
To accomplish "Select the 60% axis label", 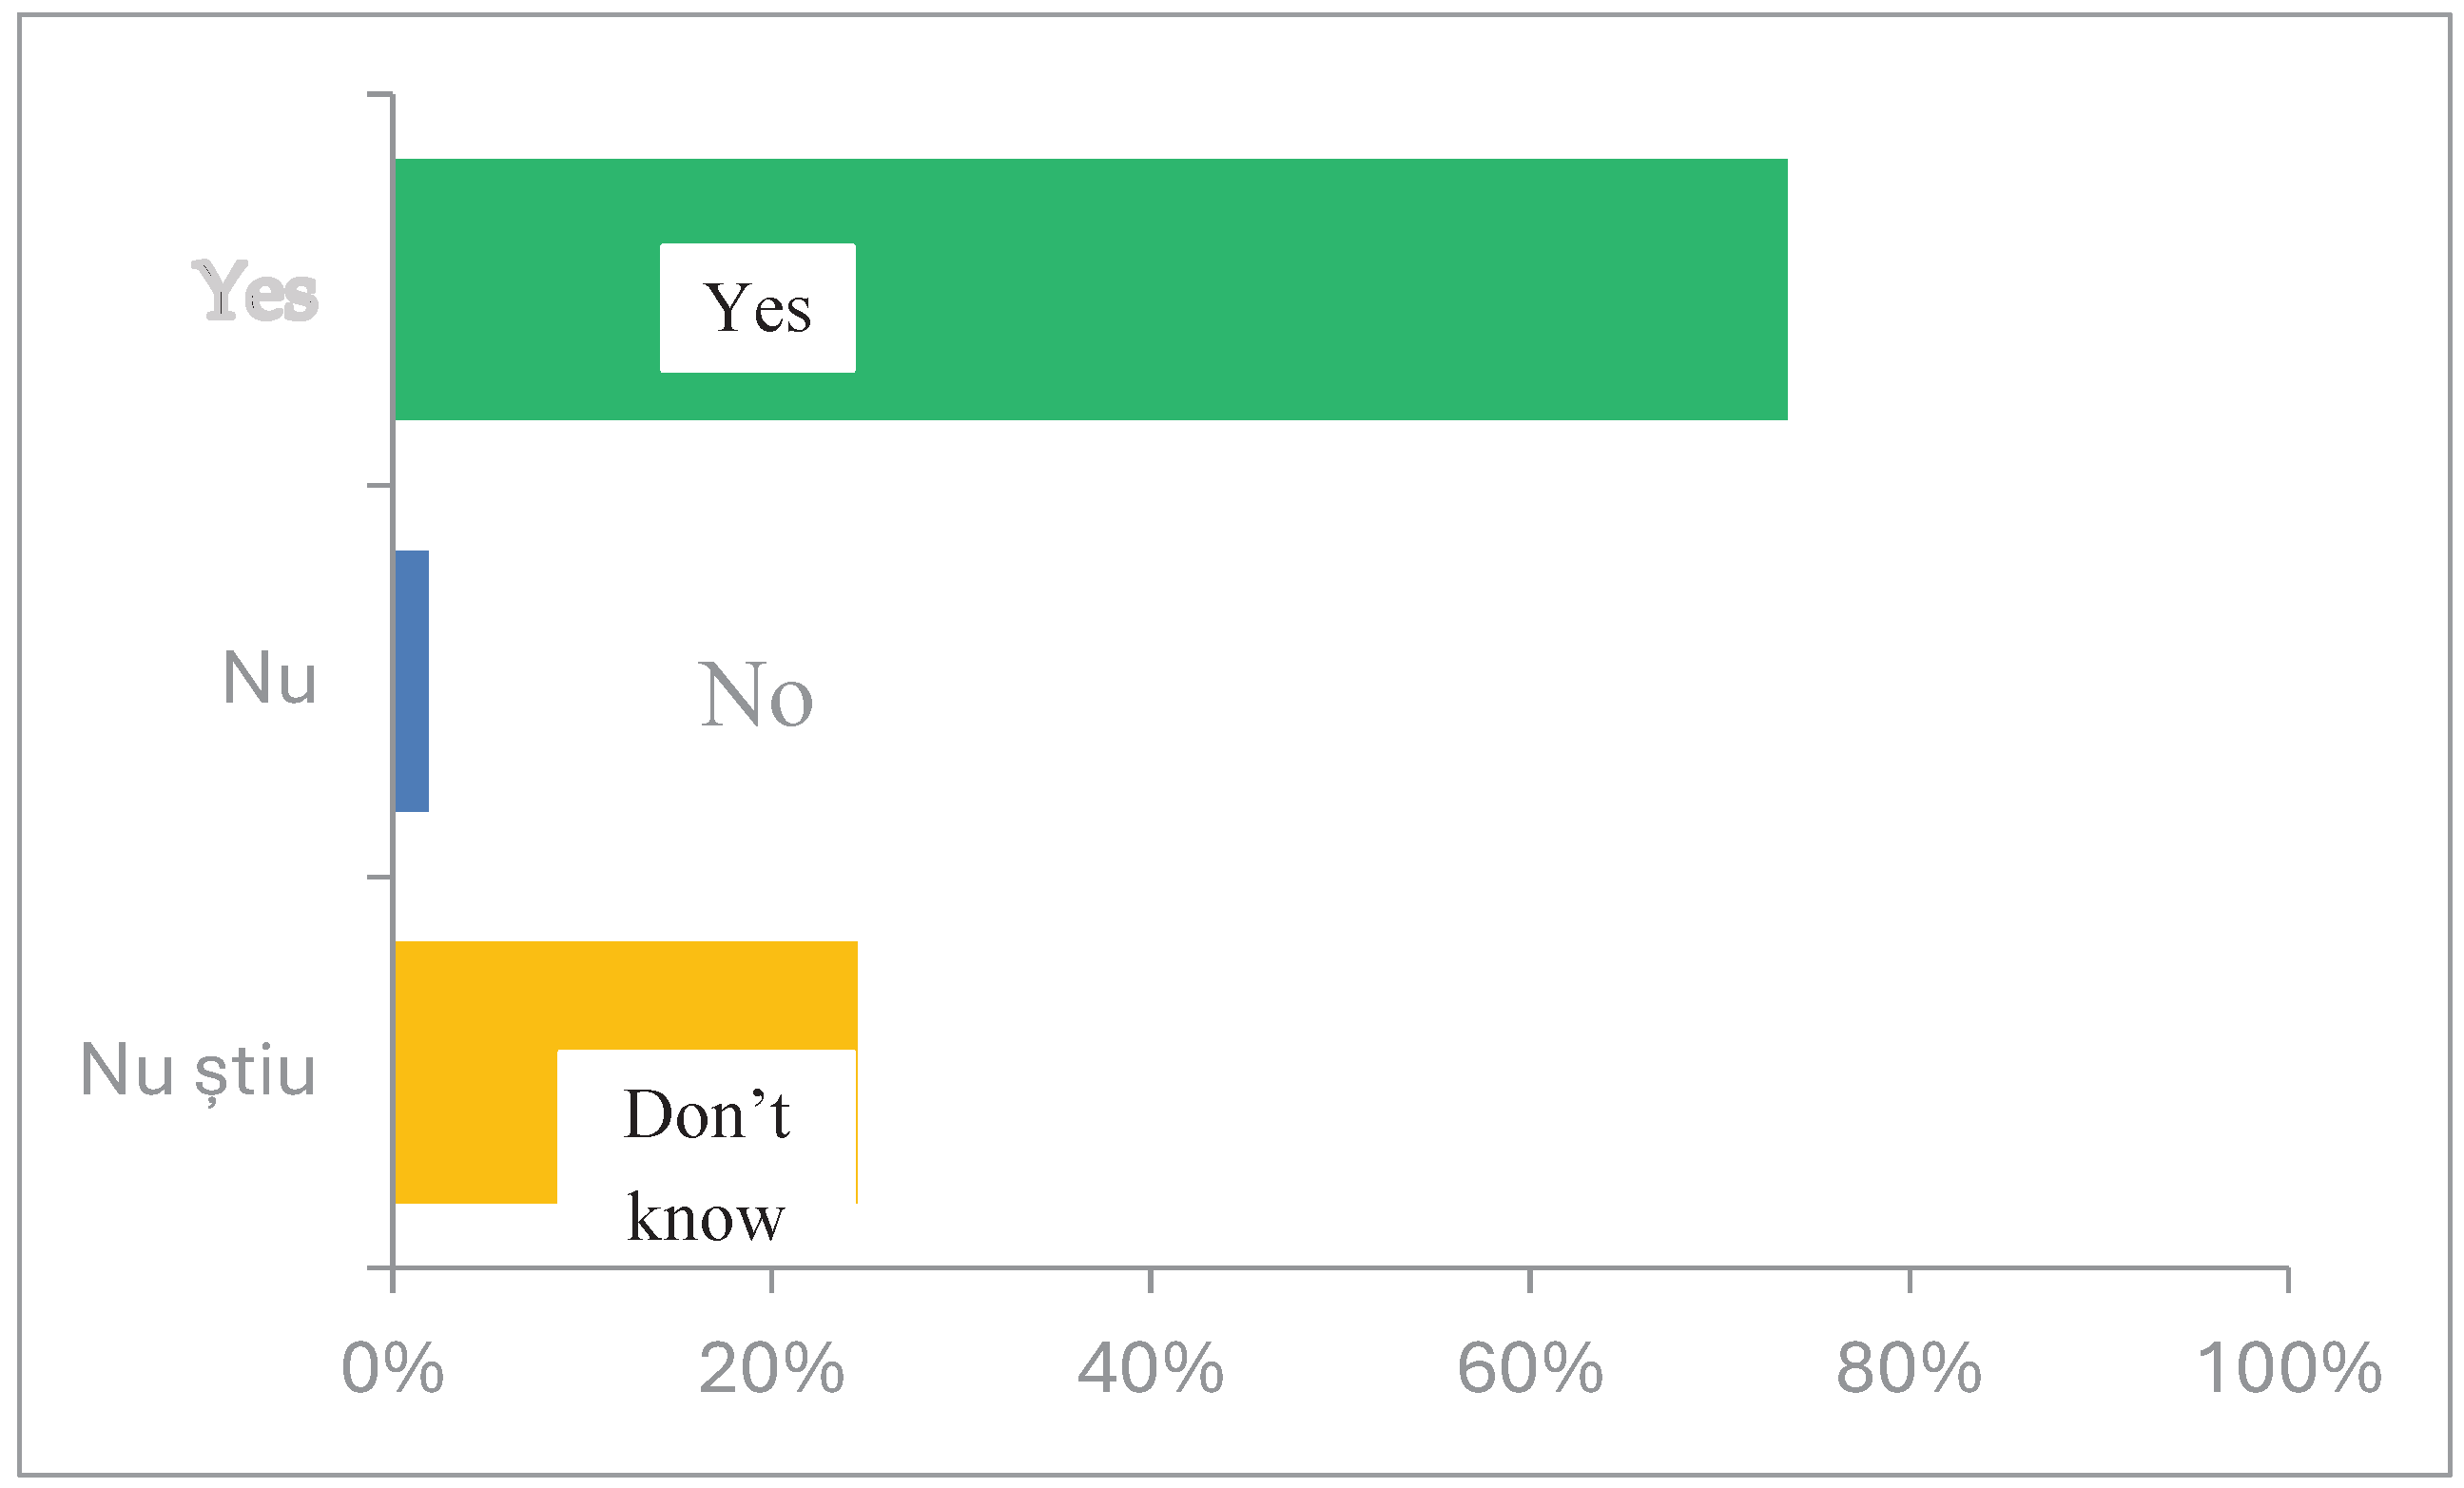I will coord(1530,1368).
